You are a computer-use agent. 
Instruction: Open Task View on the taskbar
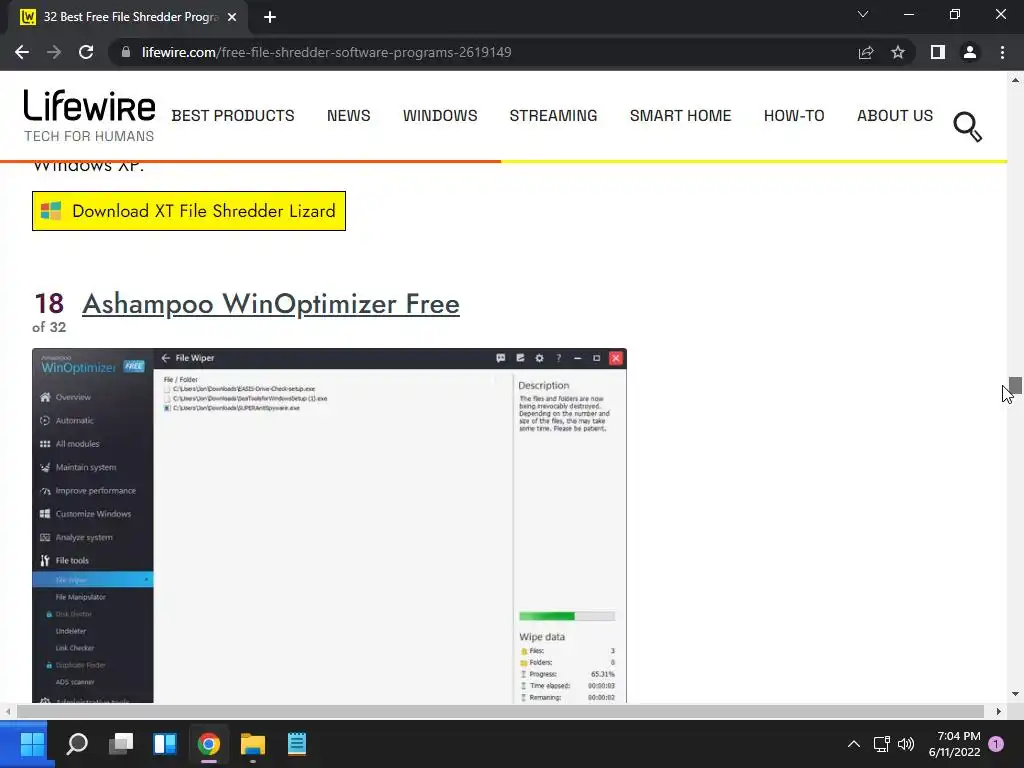click(x=121, y=744)
